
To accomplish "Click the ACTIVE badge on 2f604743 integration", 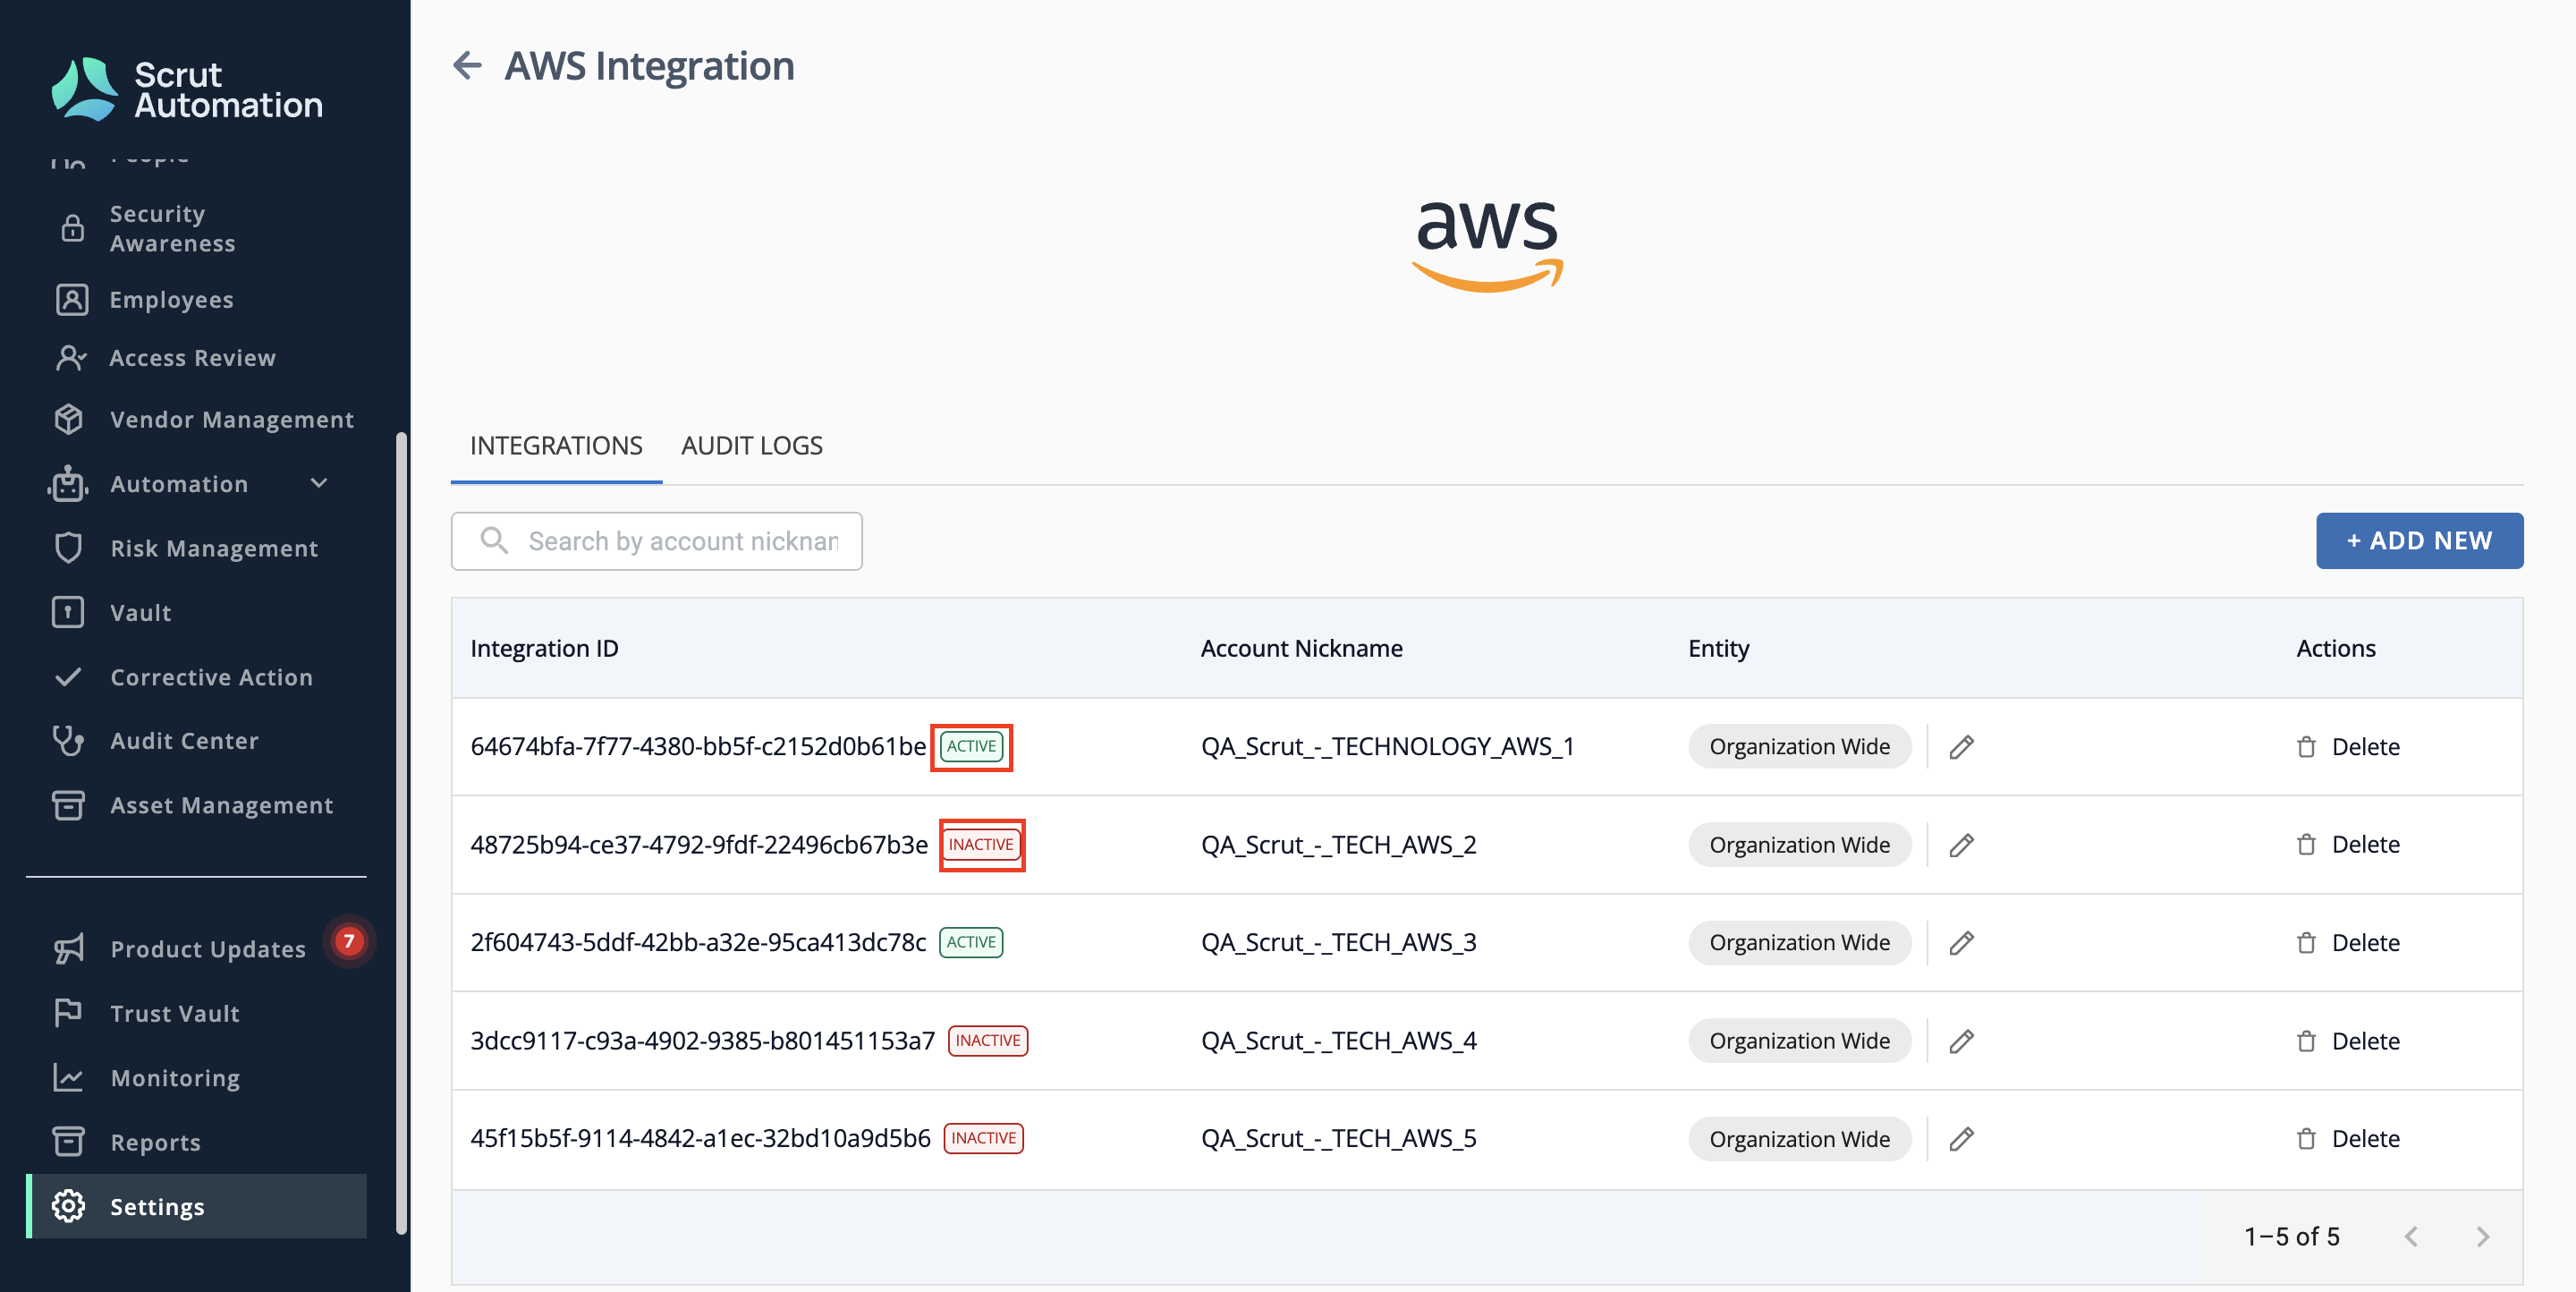I will pyautogui.click(x=971, y=943).
